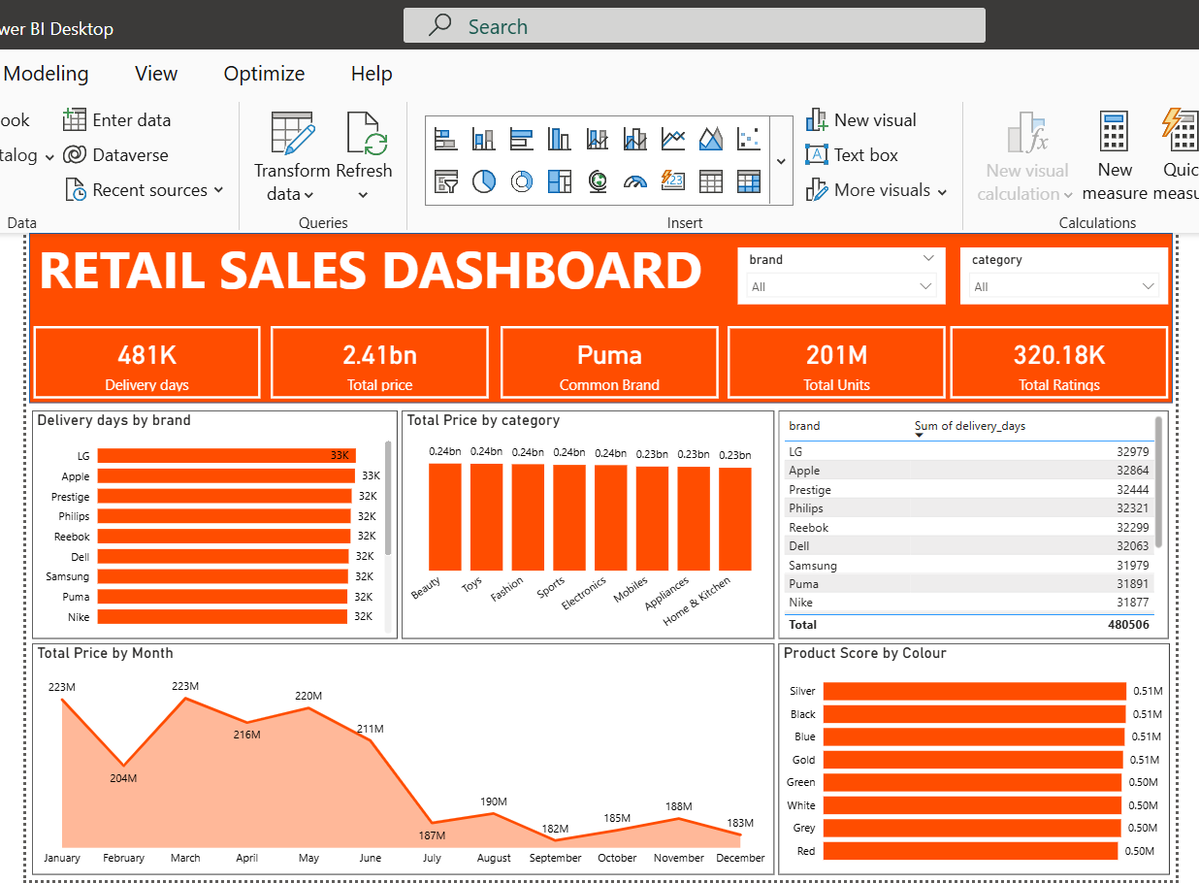The width and height of the screenshot is (1199, 883).
Task: Select the 201M Total Units card
Action: (837, 362)
